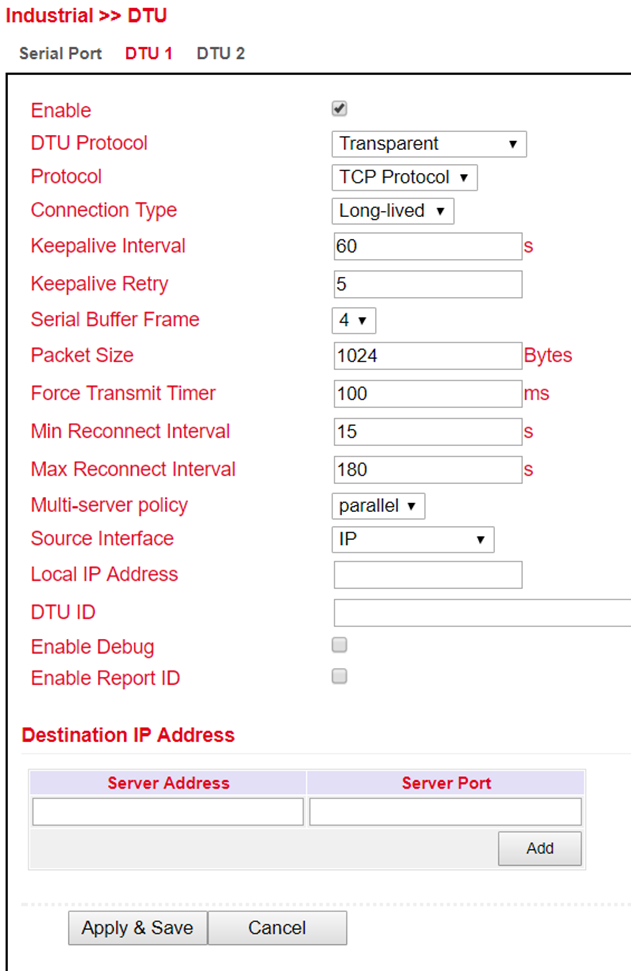Click the Server Port input field

(445, 812)
